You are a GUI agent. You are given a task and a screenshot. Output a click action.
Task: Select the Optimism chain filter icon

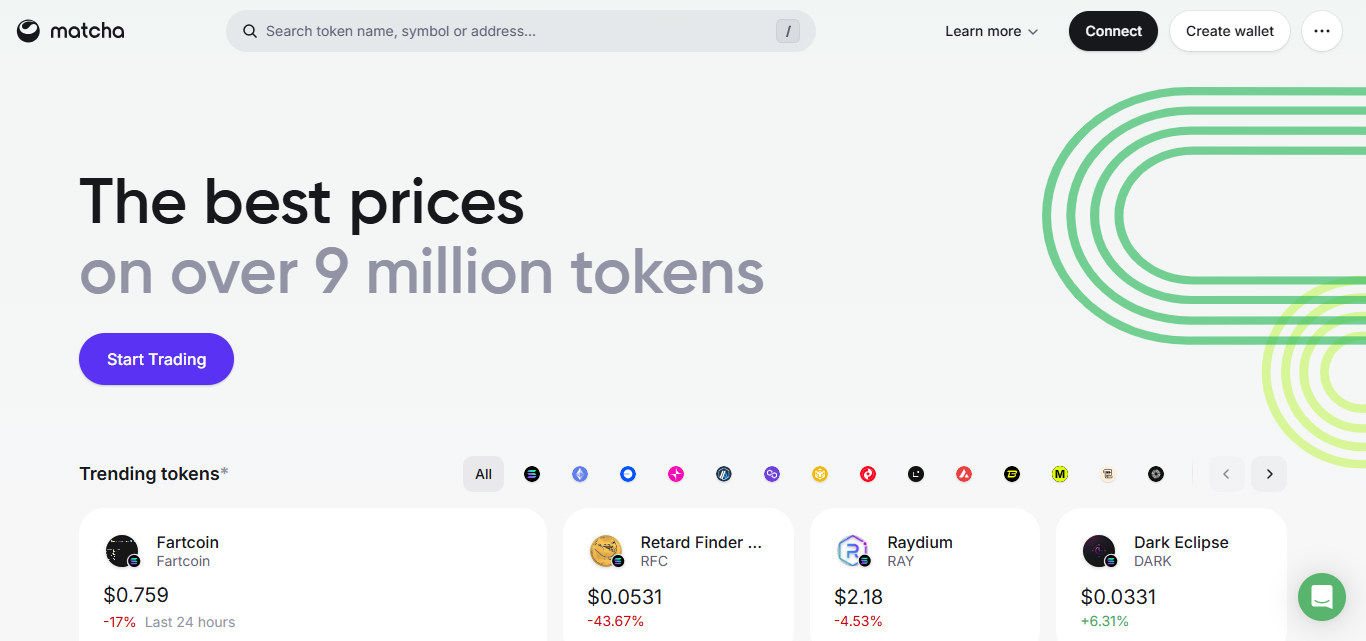(868, 474)
